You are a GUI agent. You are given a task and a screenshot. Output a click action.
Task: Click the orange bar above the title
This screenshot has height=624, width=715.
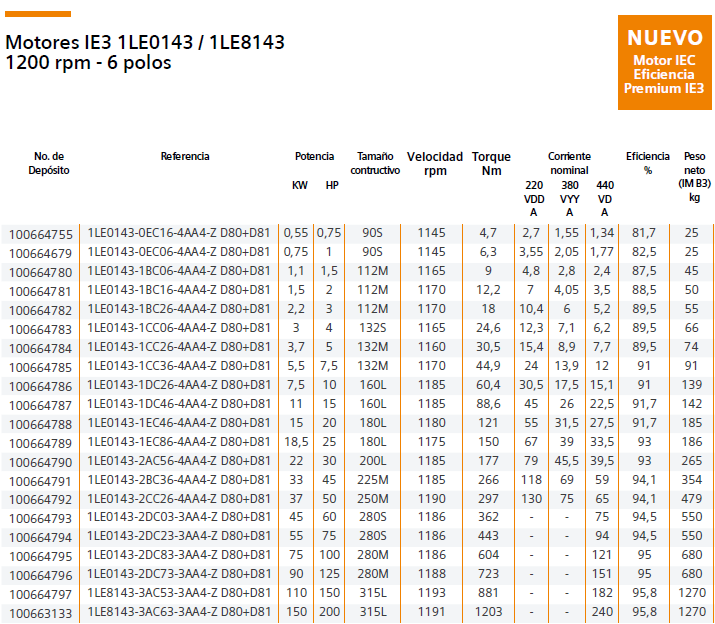tap(38, 14)
